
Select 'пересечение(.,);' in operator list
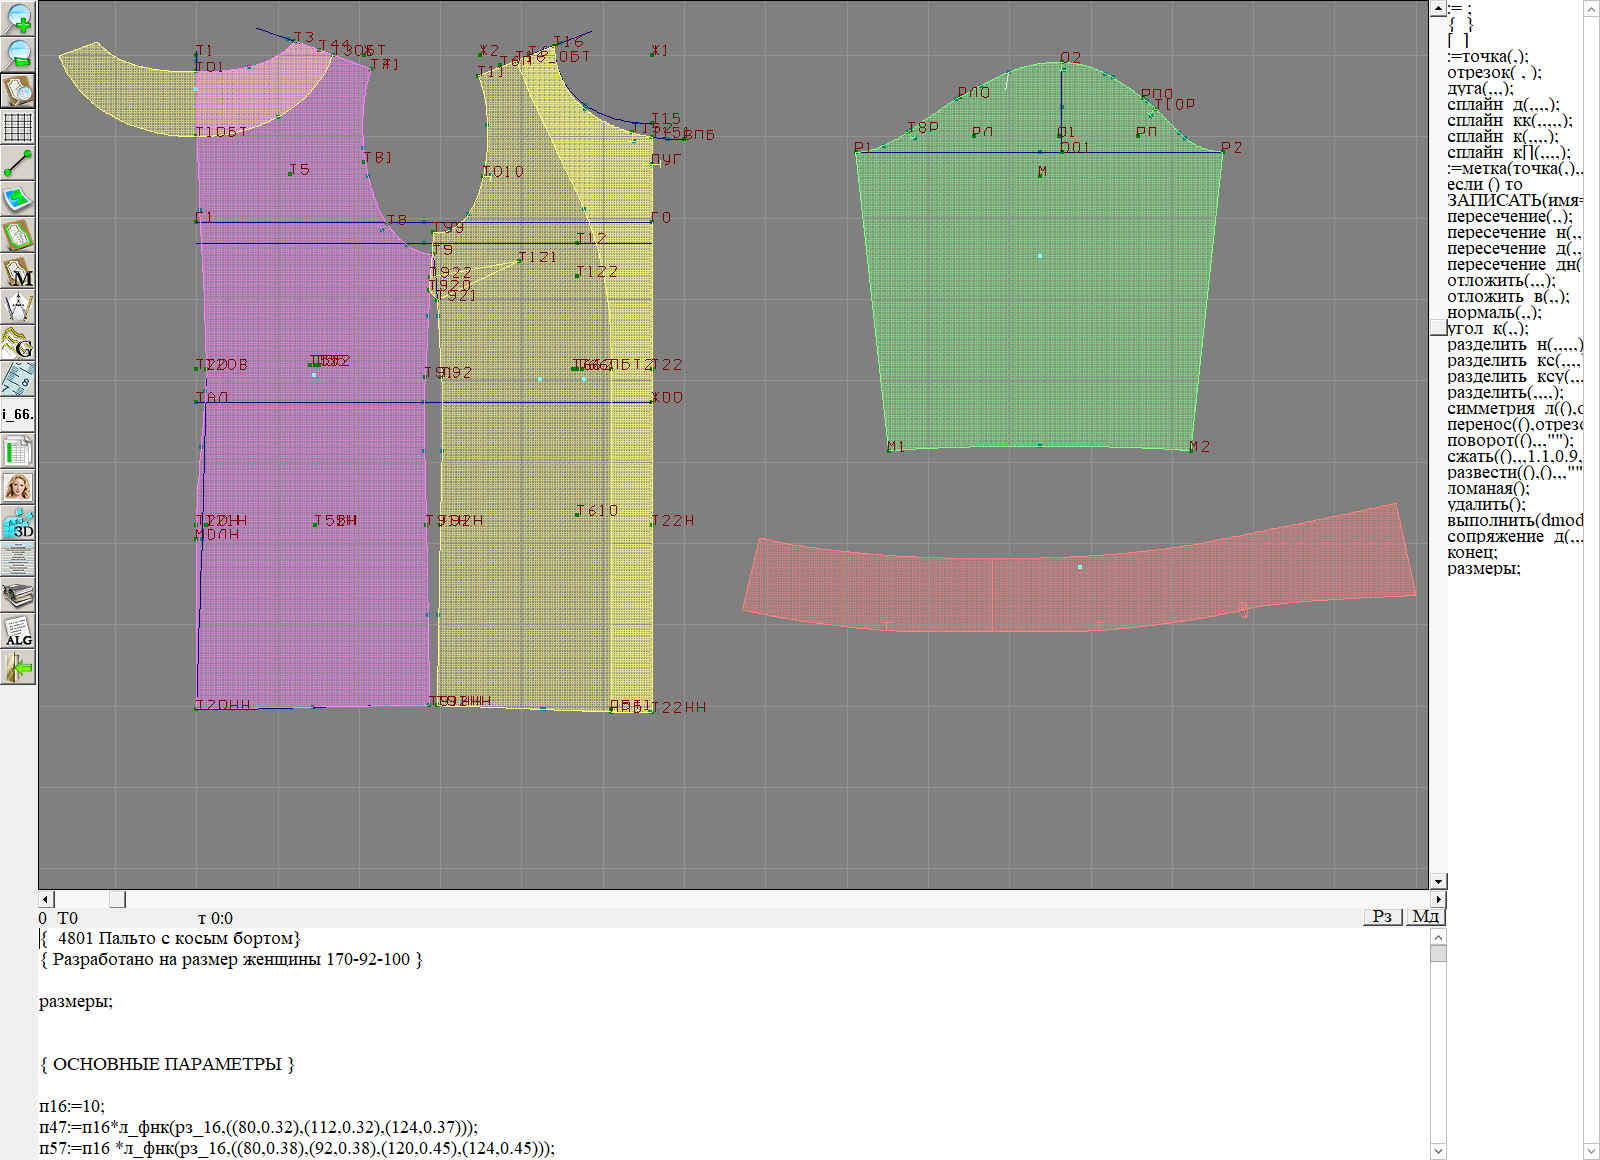(1509, 217)
